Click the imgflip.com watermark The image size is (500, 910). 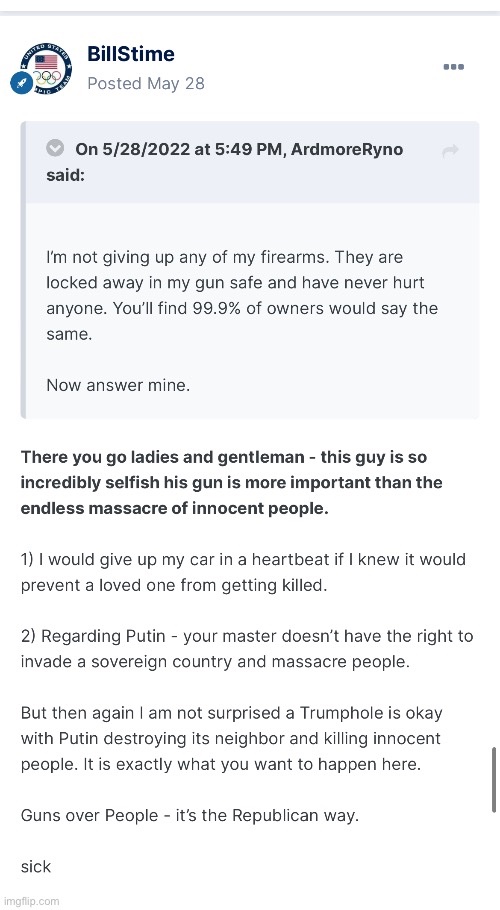pyautogui.click(x=30, y=901)
